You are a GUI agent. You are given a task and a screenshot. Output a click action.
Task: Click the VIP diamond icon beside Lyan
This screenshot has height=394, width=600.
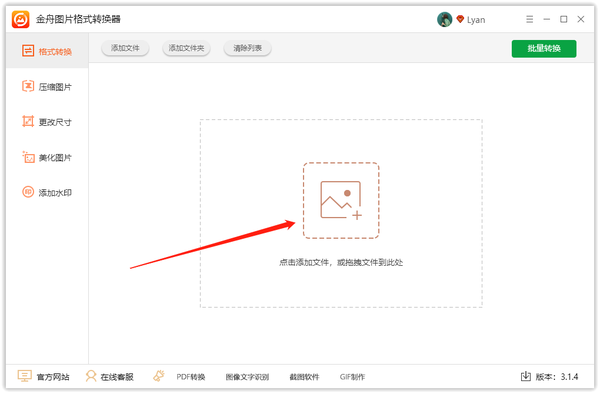point(460,19)
